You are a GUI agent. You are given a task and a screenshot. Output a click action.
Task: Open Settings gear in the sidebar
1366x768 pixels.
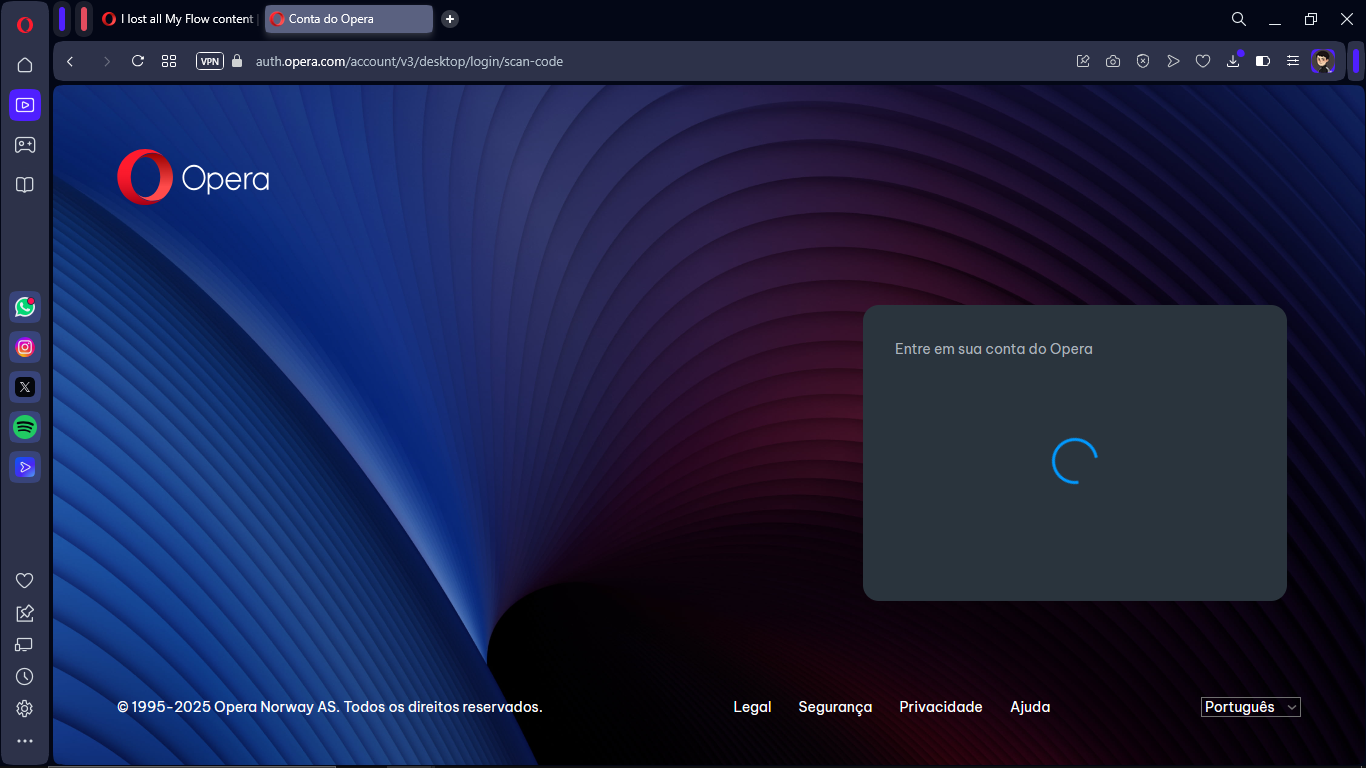25,709
